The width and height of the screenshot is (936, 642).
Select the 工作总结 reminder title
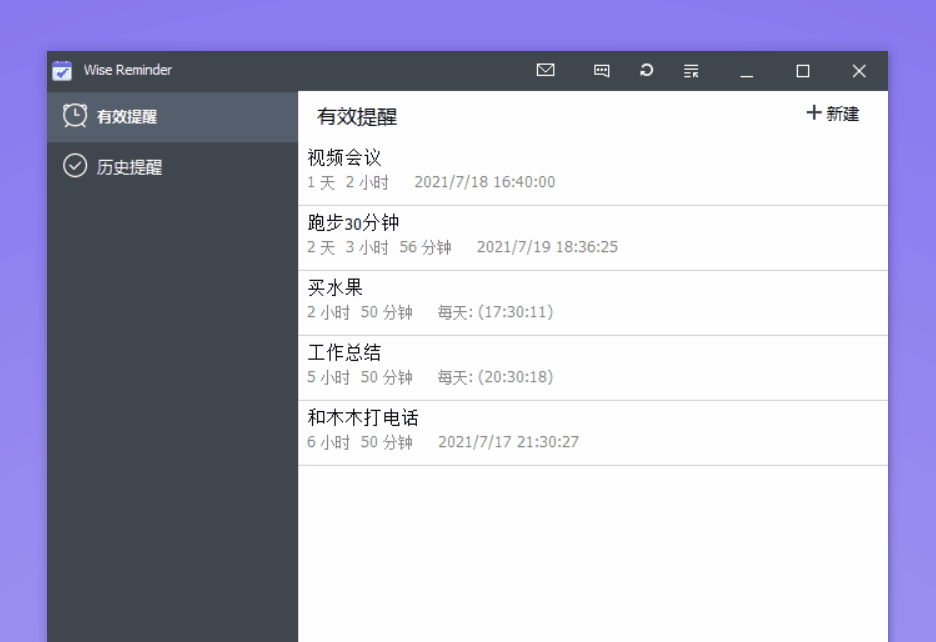pyautogui.click(x=344, y=353)
